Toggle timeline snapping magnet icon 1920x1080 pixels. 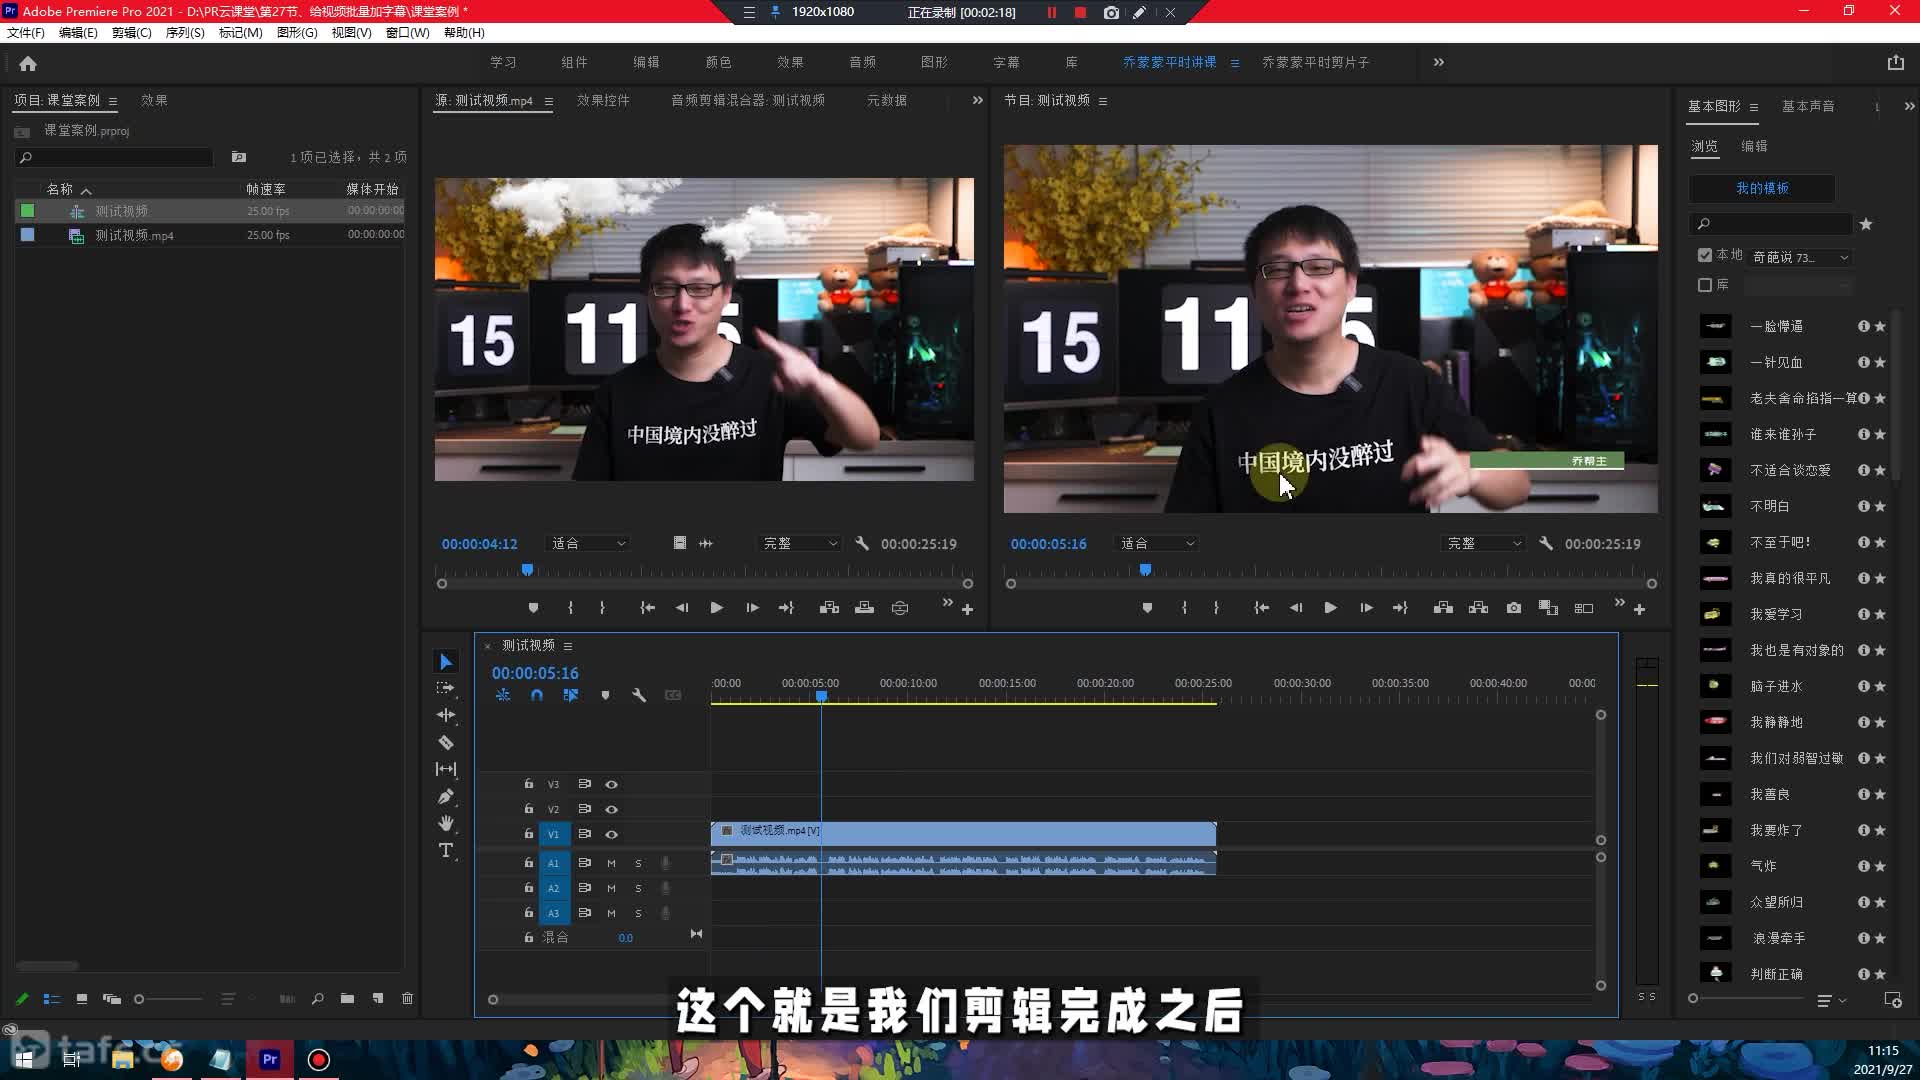537,695
